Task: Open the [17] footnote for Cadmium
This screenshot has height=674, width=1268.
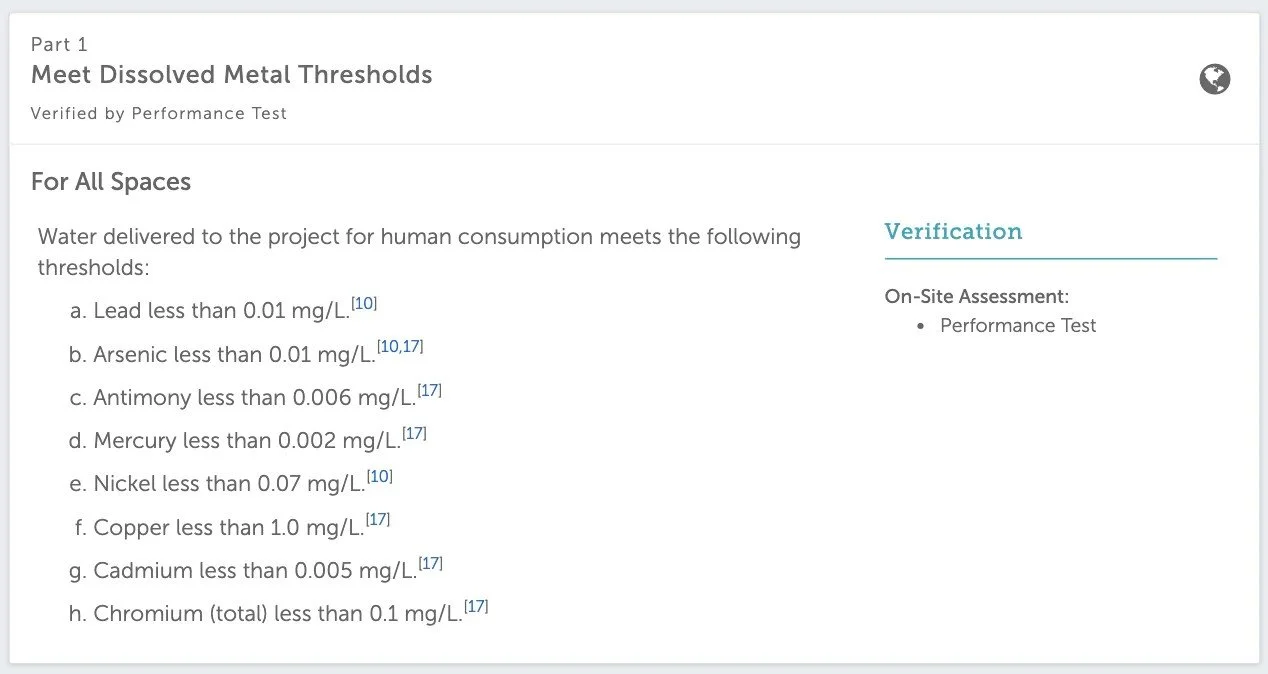Action: [430, 564]
